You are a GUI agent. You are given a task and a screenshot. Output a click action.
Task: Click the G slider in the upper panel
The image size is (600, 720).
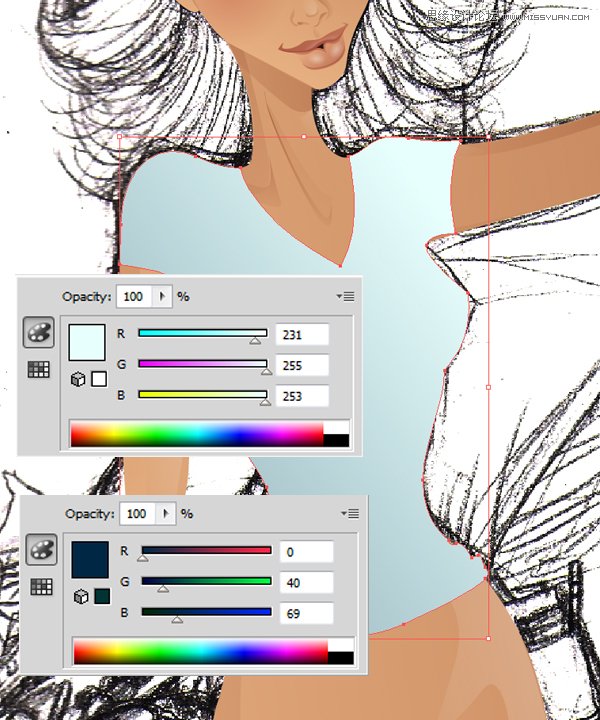202,364
